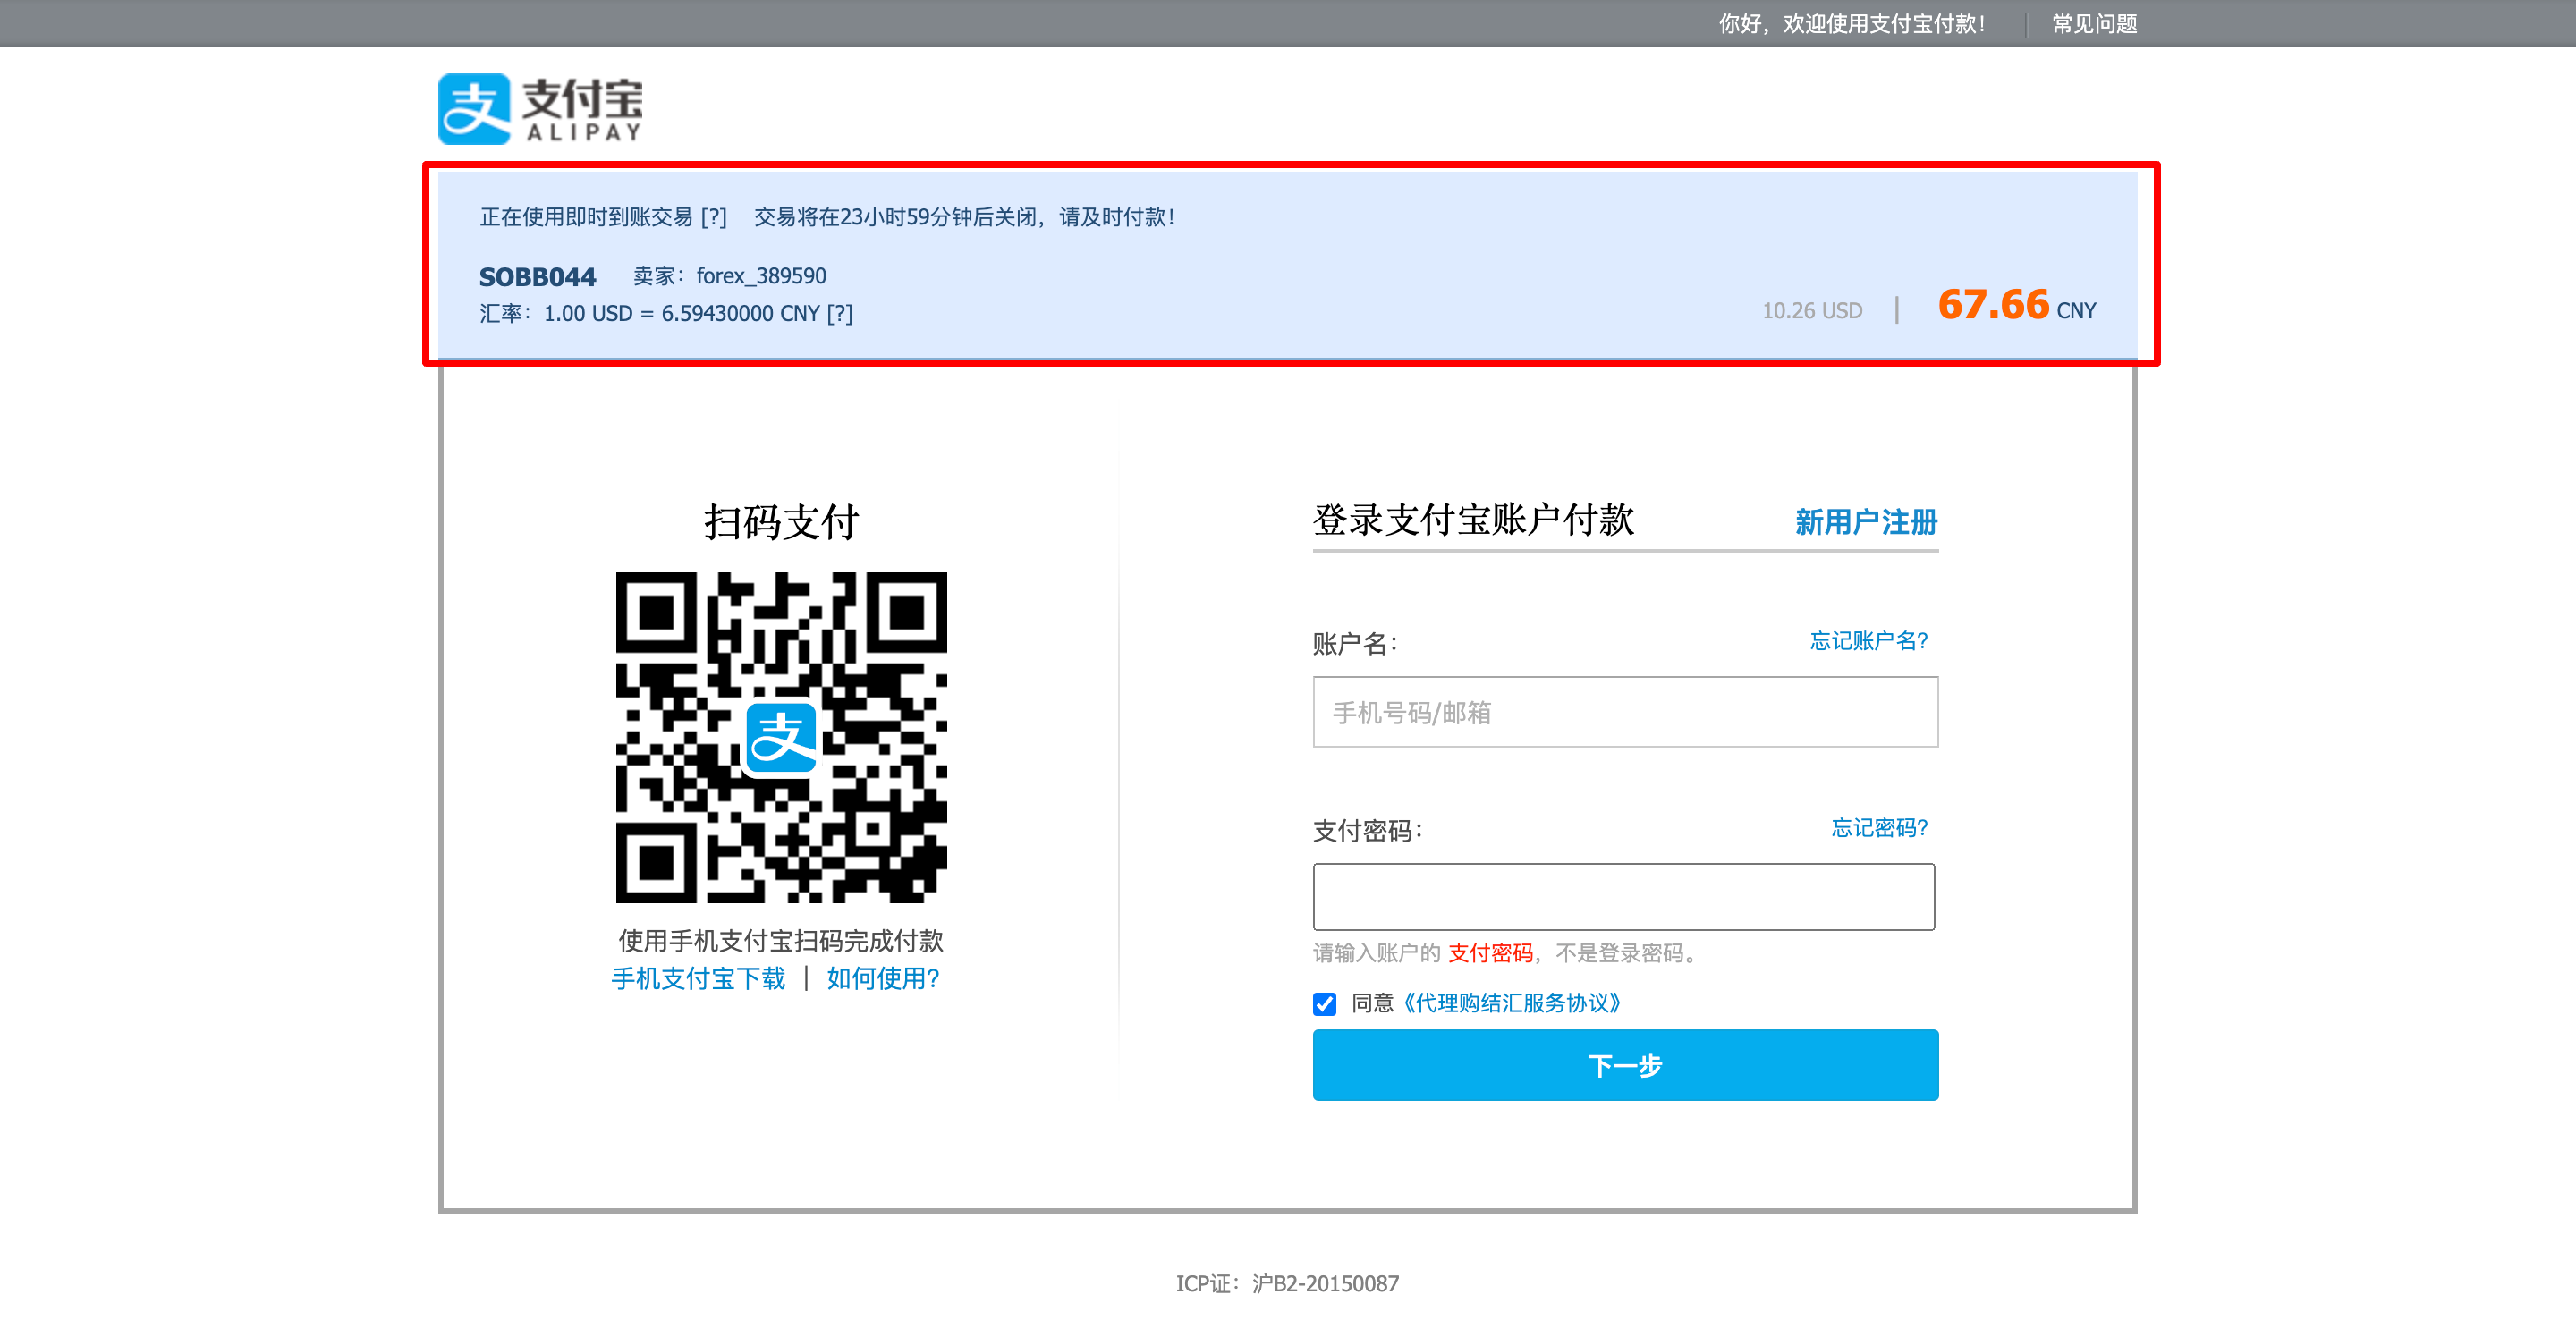Focus the 支付密码 password field
Screen dimensions: 2576x1320
coord(1623,897)
